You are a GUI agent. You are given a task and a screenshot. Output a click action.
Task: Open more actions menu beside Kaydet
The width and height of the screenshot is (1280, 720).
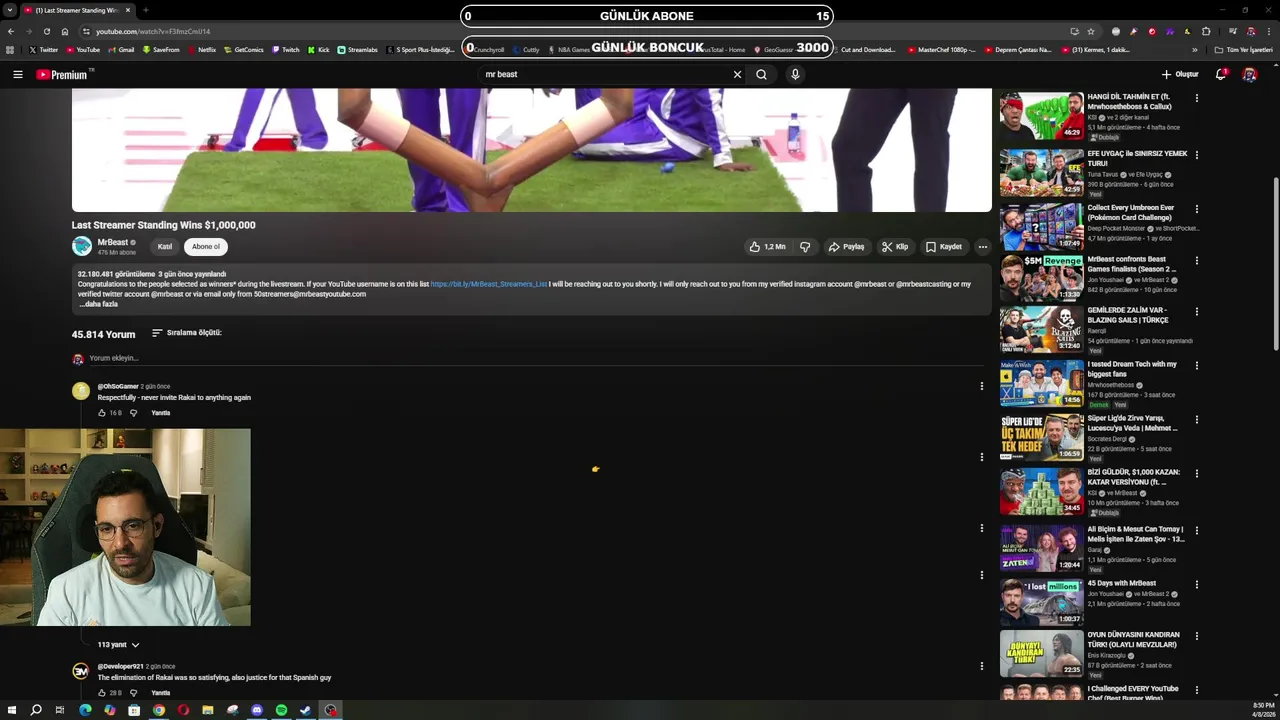point(982,246)
